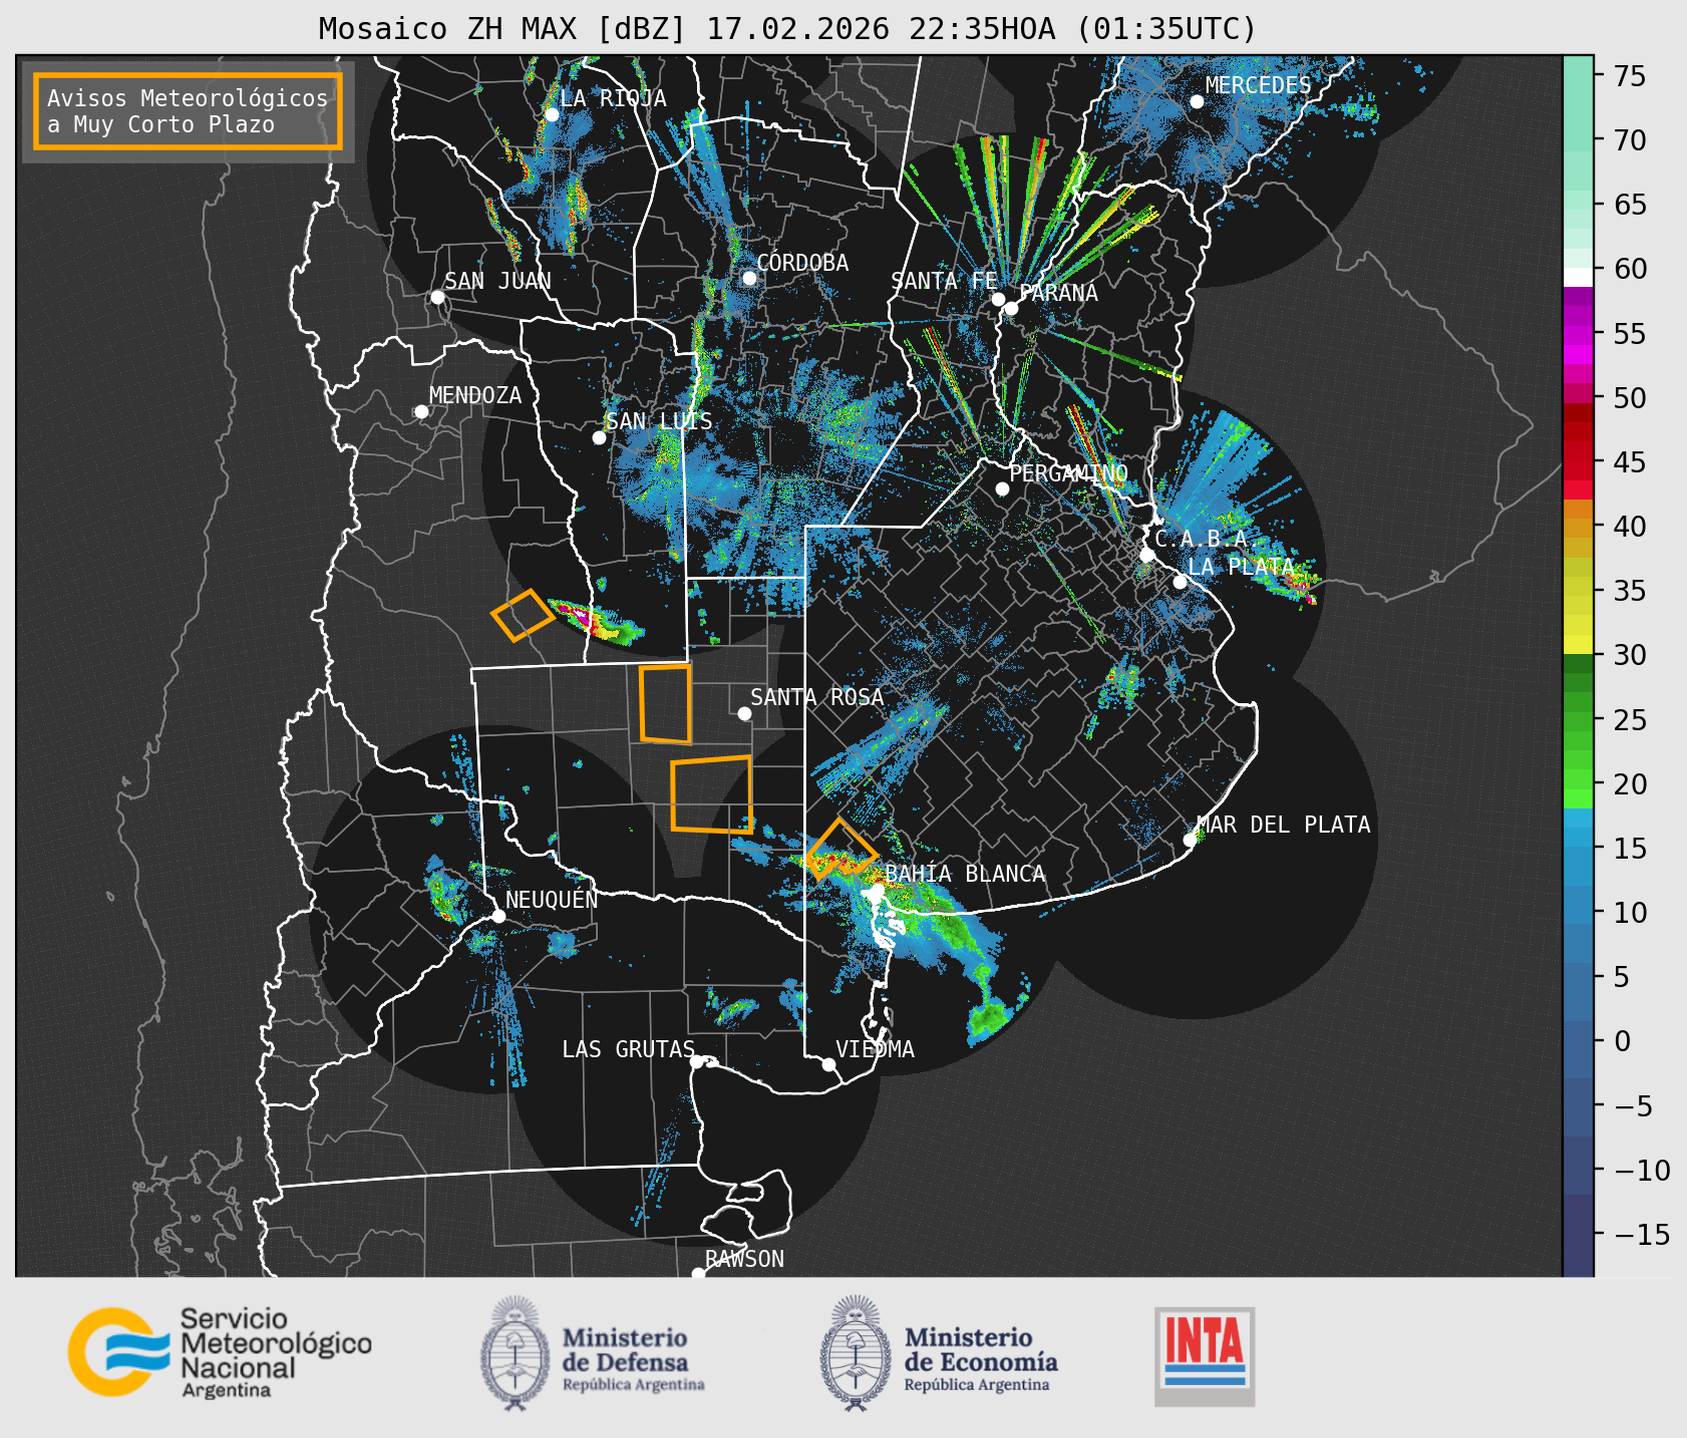Click the La Rioja city marker
This screenshot has width=1687, height=1438.
point(551,115)
